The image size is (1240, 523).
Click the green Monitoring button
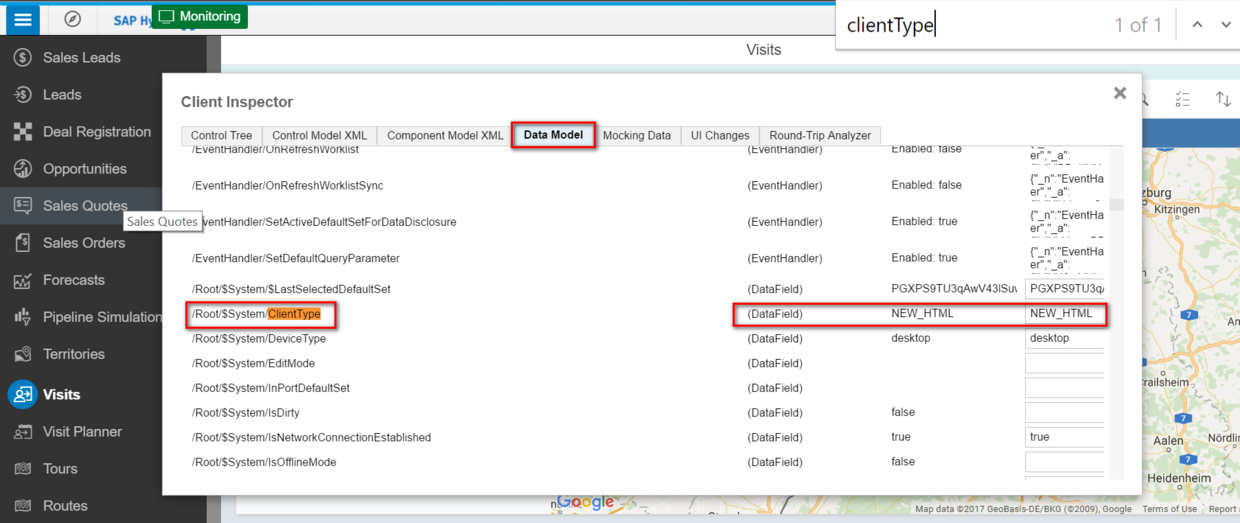click(x=200, y=16)
